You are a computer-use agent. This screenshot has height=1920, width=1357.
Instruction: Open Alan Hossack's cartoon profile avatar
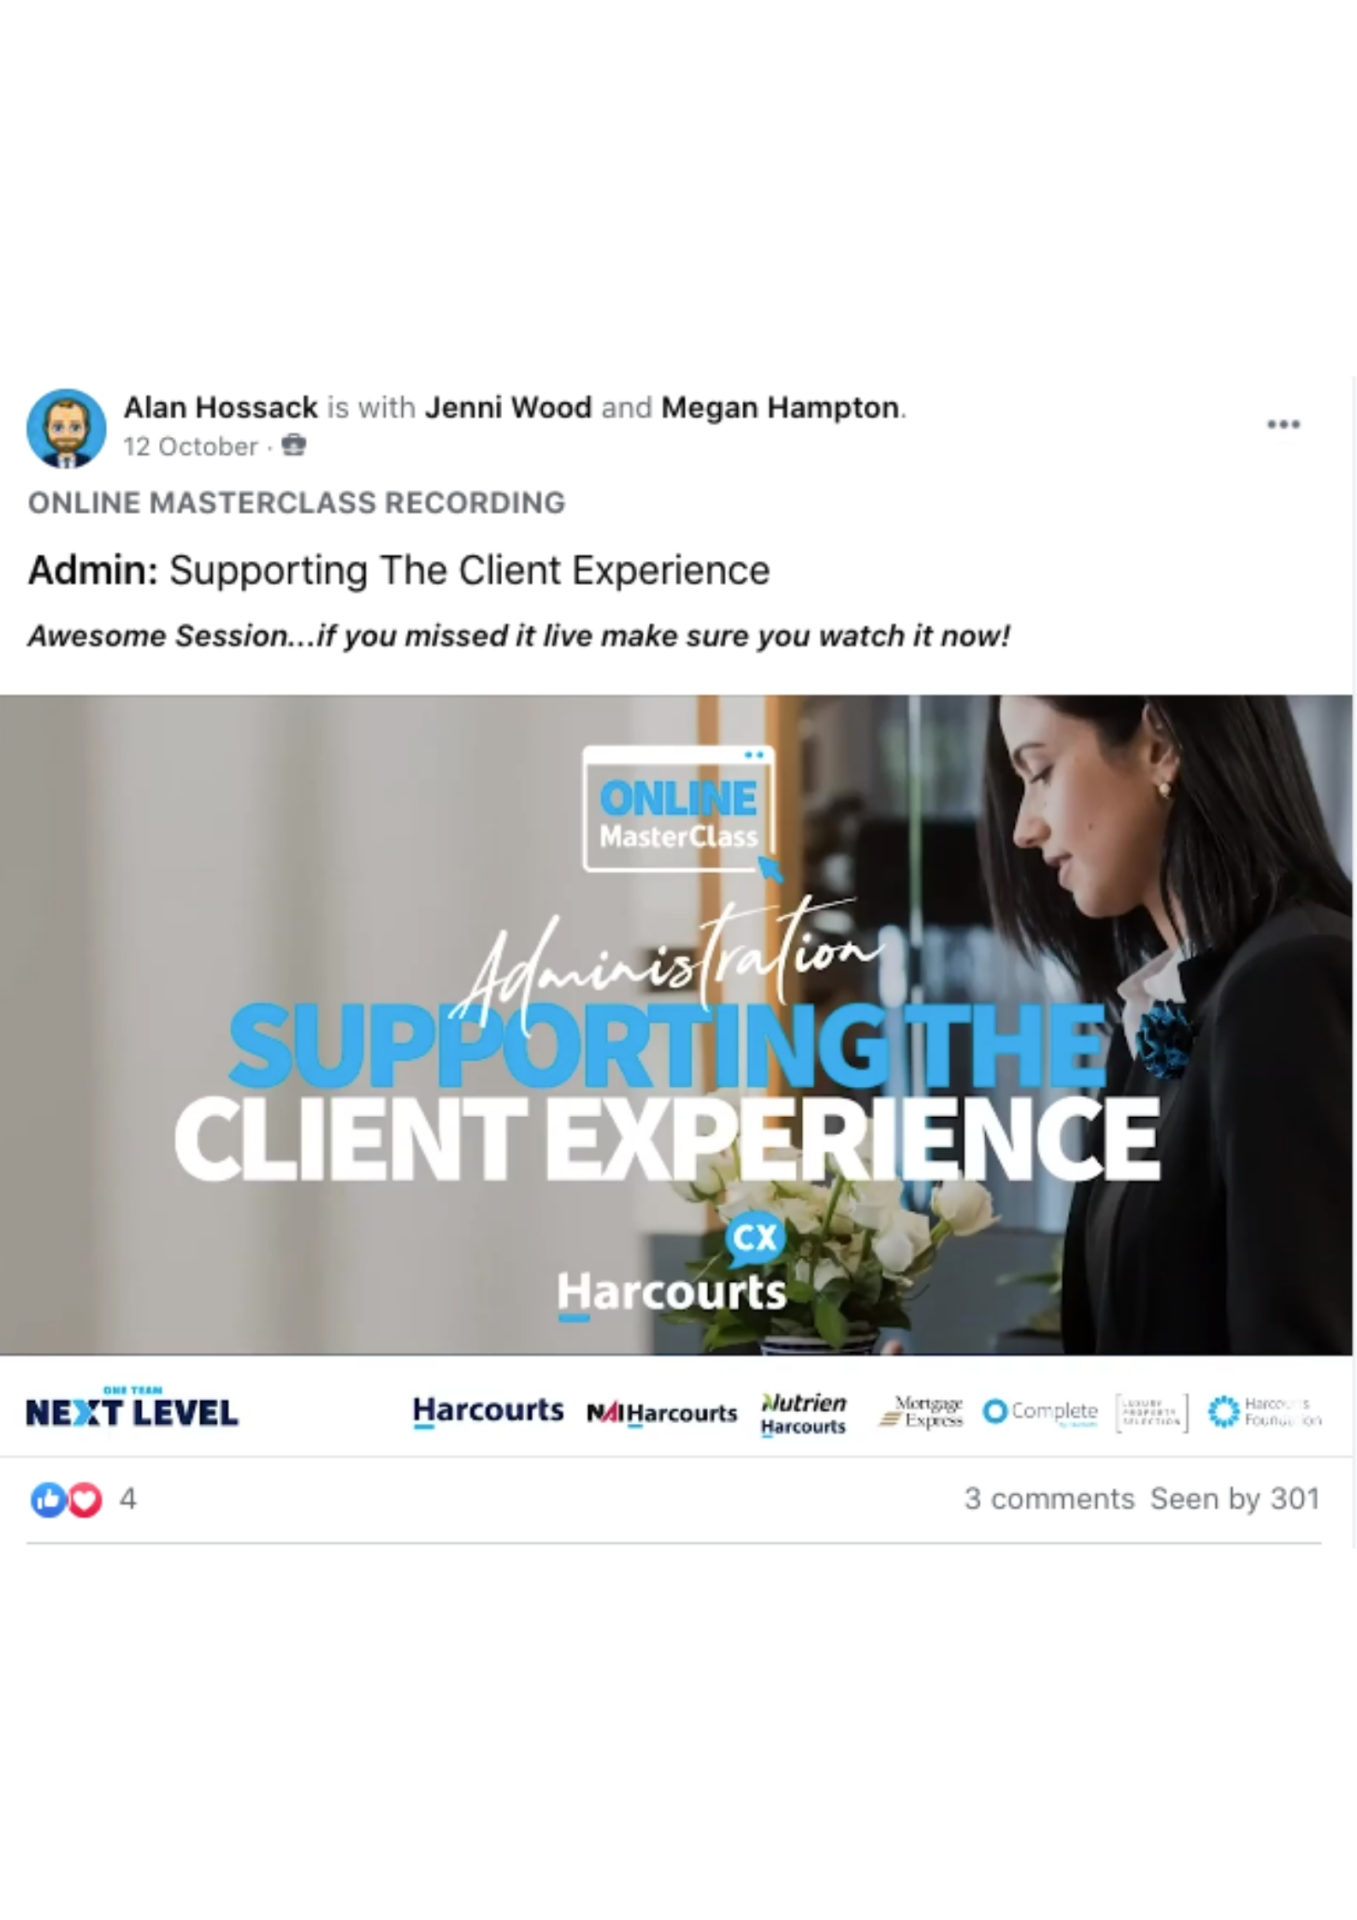(66, 428)
